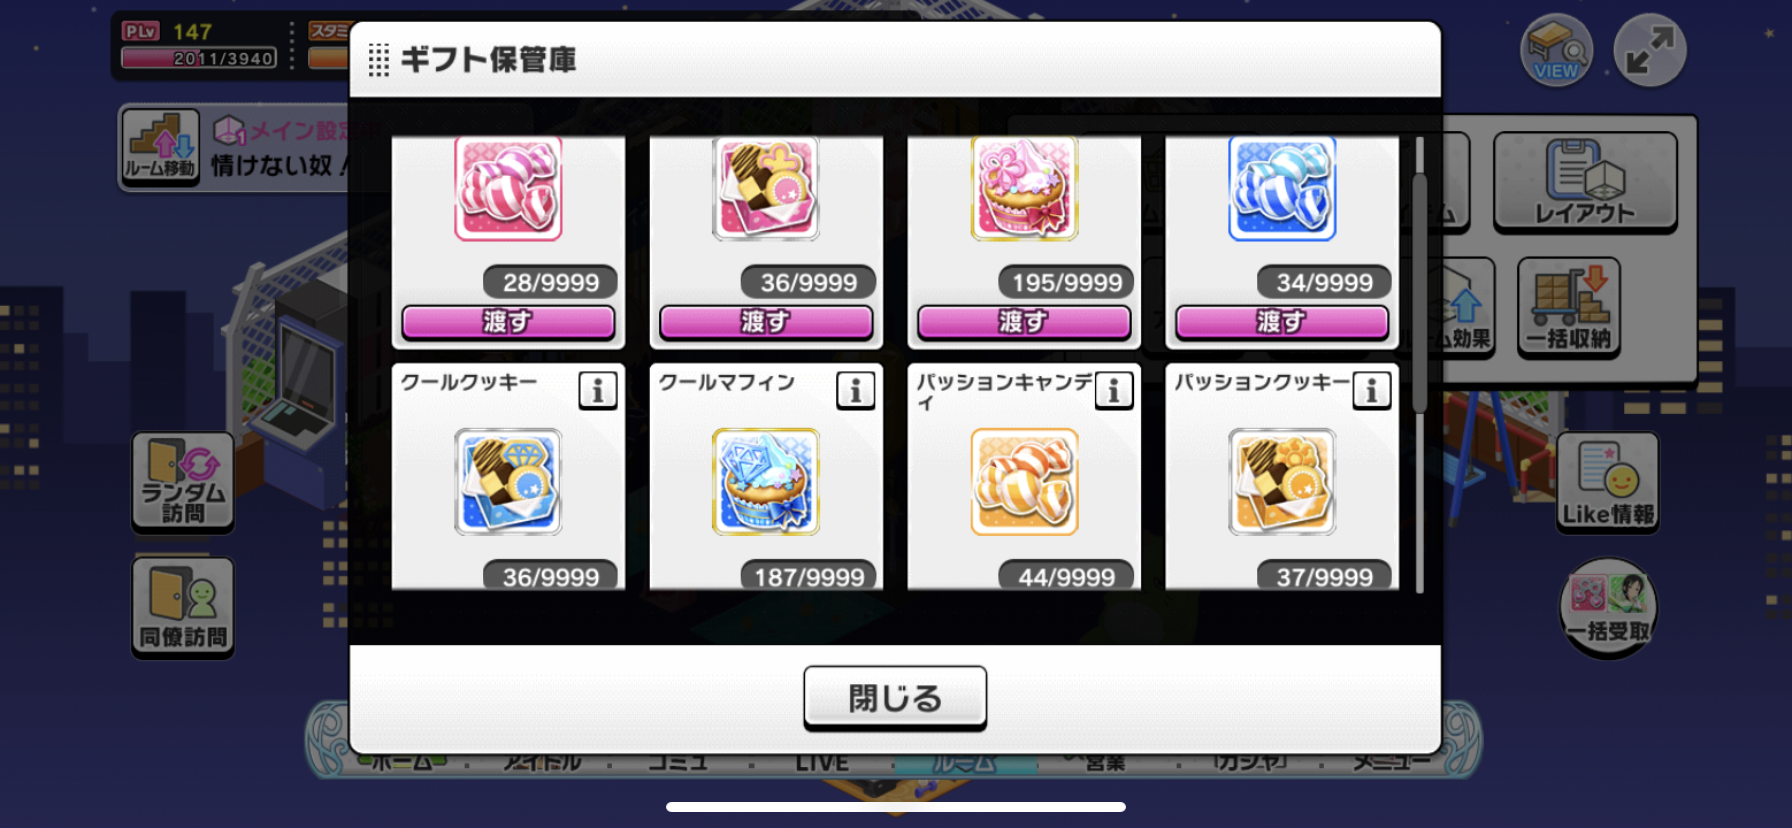
Task: Open the レイアウト layout editor
Action: coord(1585,182)
